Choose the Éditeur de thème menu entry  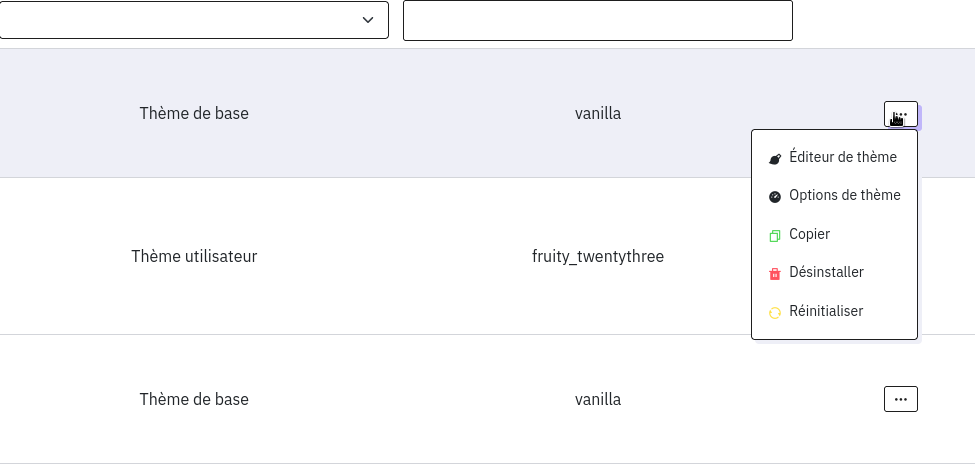click(842, 157)
